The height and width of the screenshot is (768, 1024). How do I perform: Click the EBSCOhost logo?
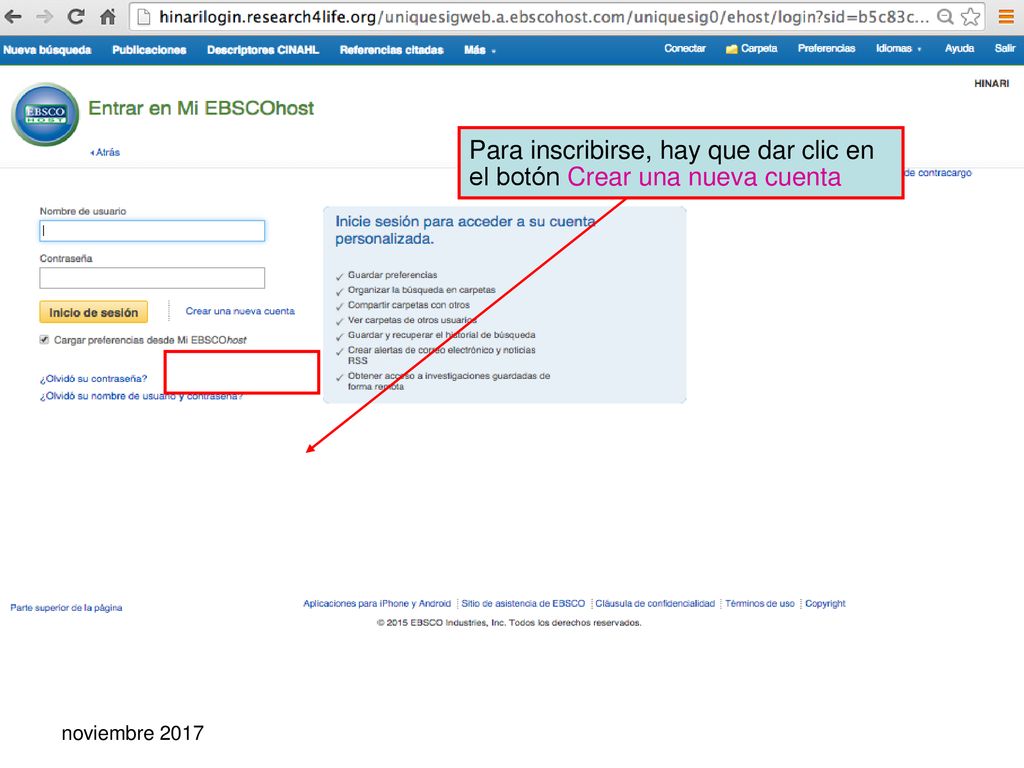coord(45,114)
